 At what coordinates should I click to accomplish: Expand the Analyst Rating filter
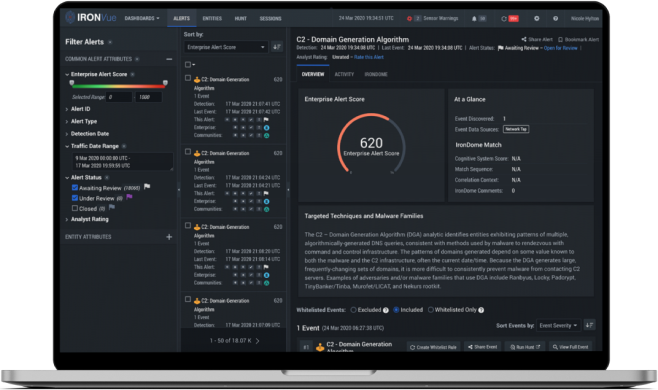coord(87,219)
